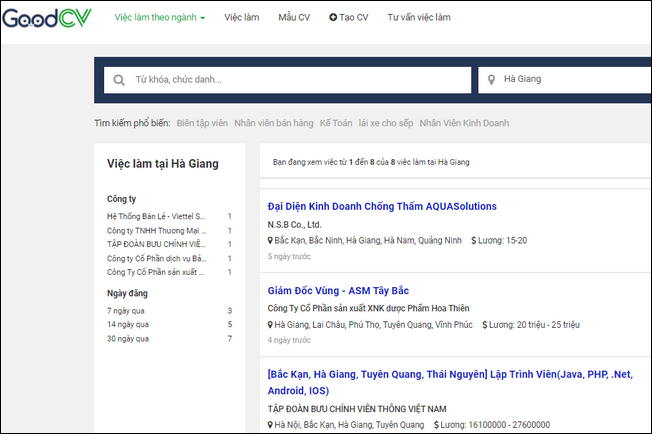The width and height of the screenshot is (652, 434).
Task: Select popular search Kế Toán
Action: click(x=335, y=123)
